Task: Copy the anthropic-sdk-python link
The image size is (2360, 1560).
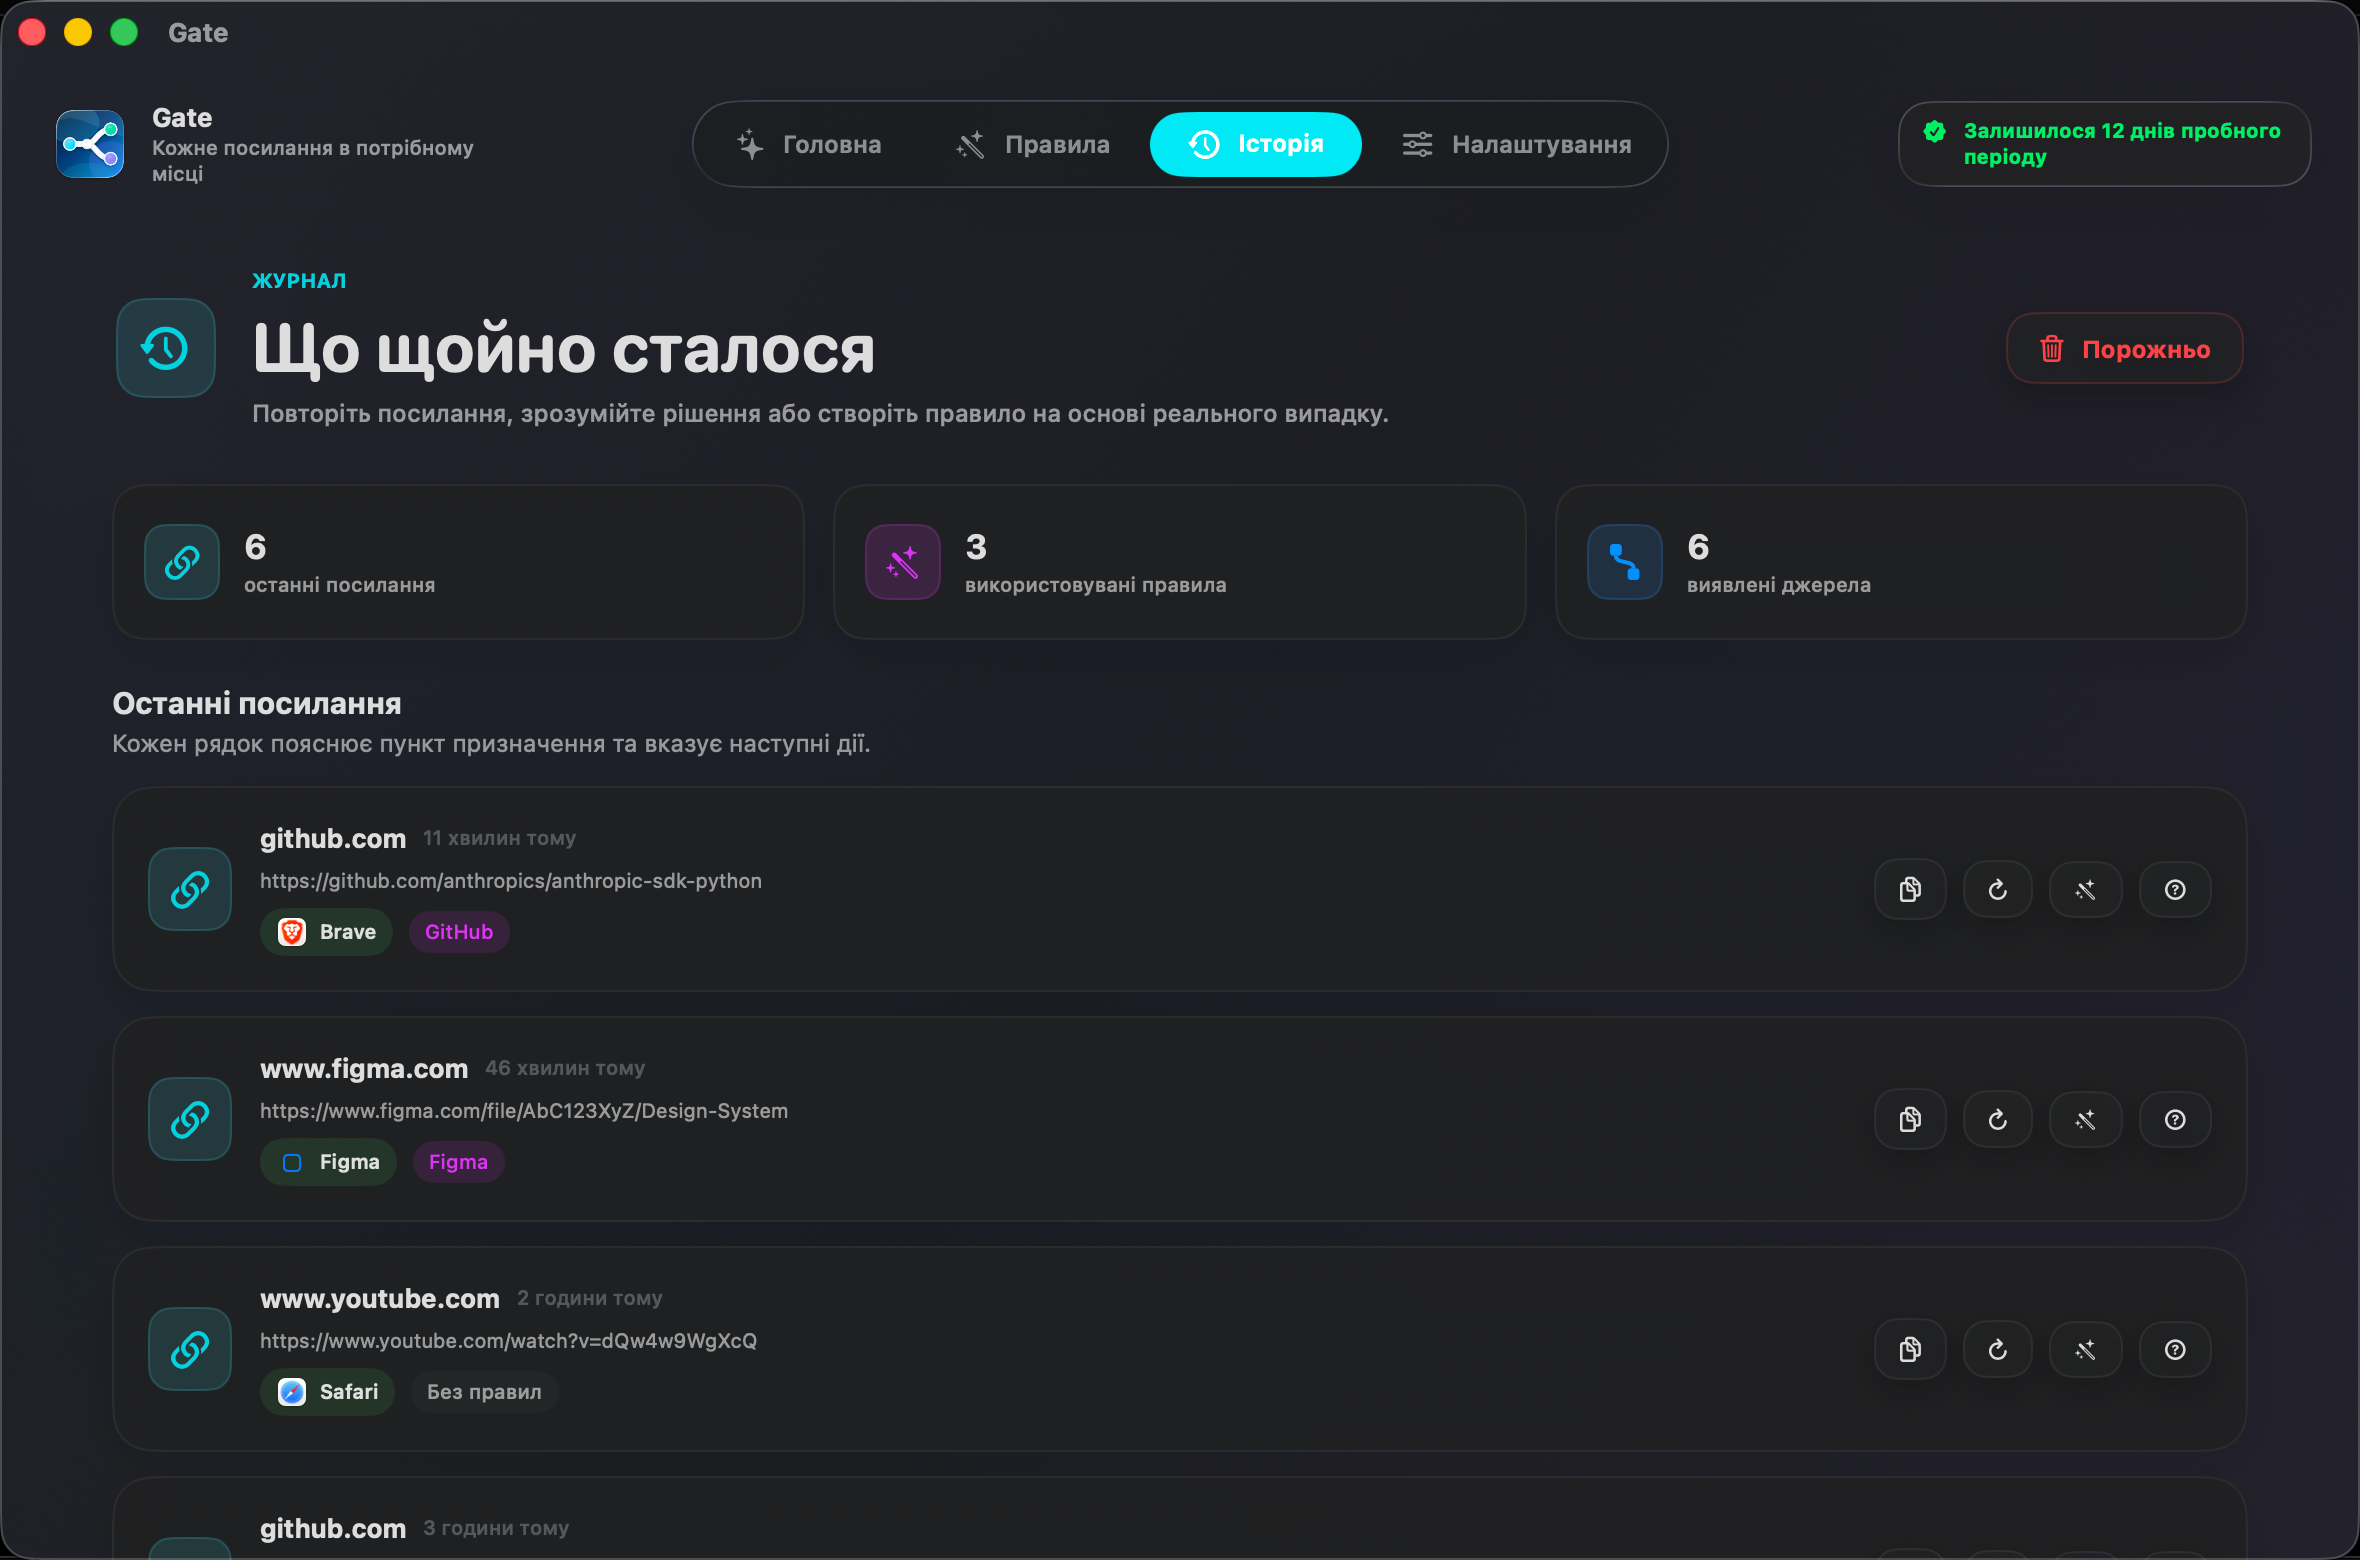Action: tap(1910, 889)
